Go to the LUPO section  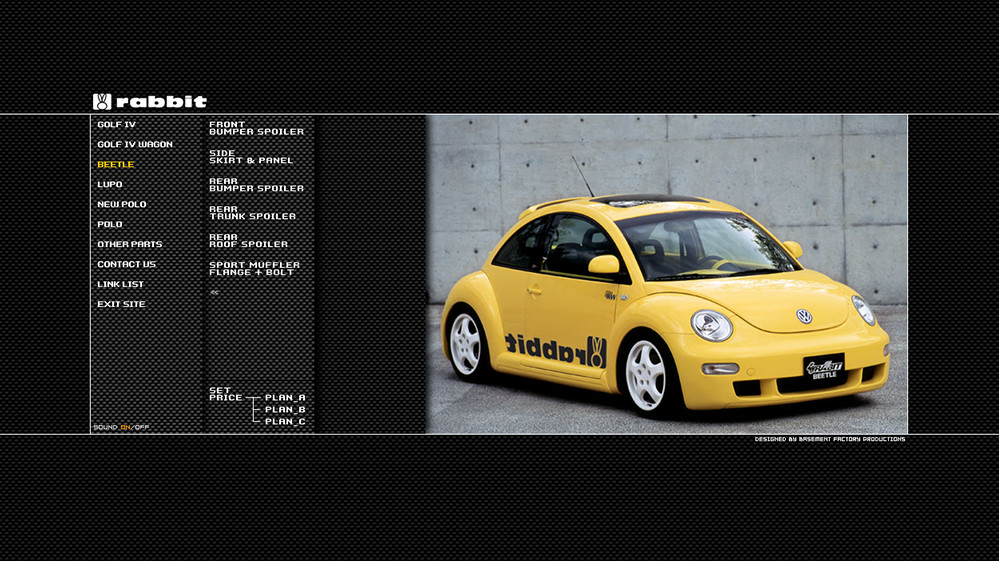(x=110, y=185)
